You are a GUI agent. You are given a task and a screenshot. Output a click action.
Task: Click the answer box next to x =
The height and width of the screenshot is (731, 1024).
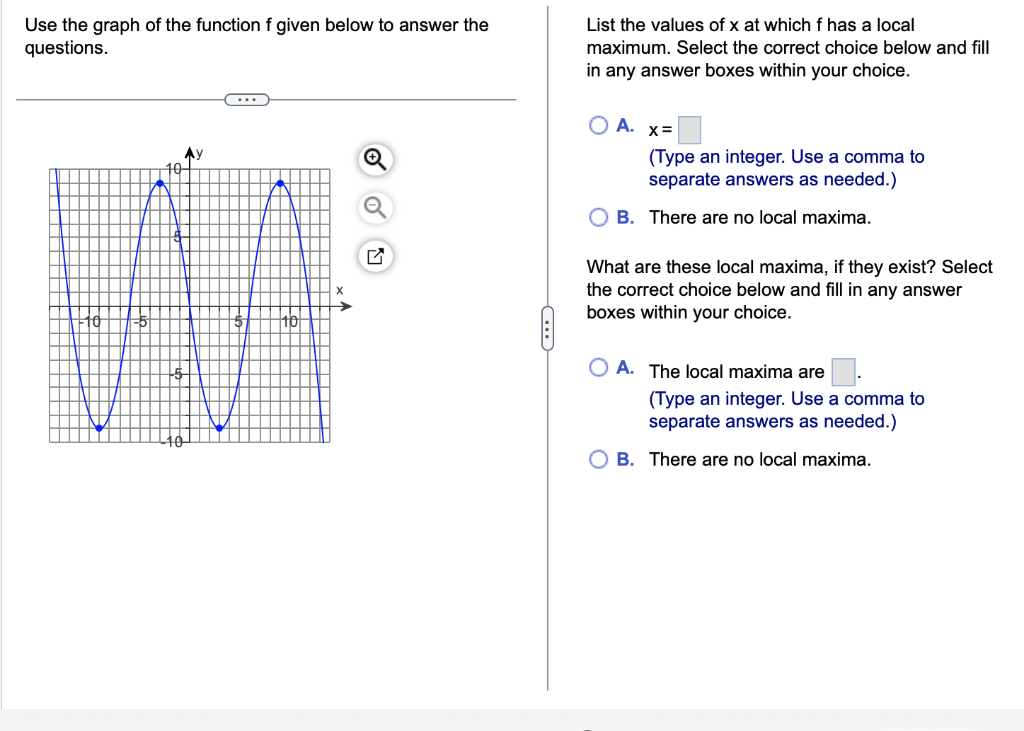[x=690, y=128]
